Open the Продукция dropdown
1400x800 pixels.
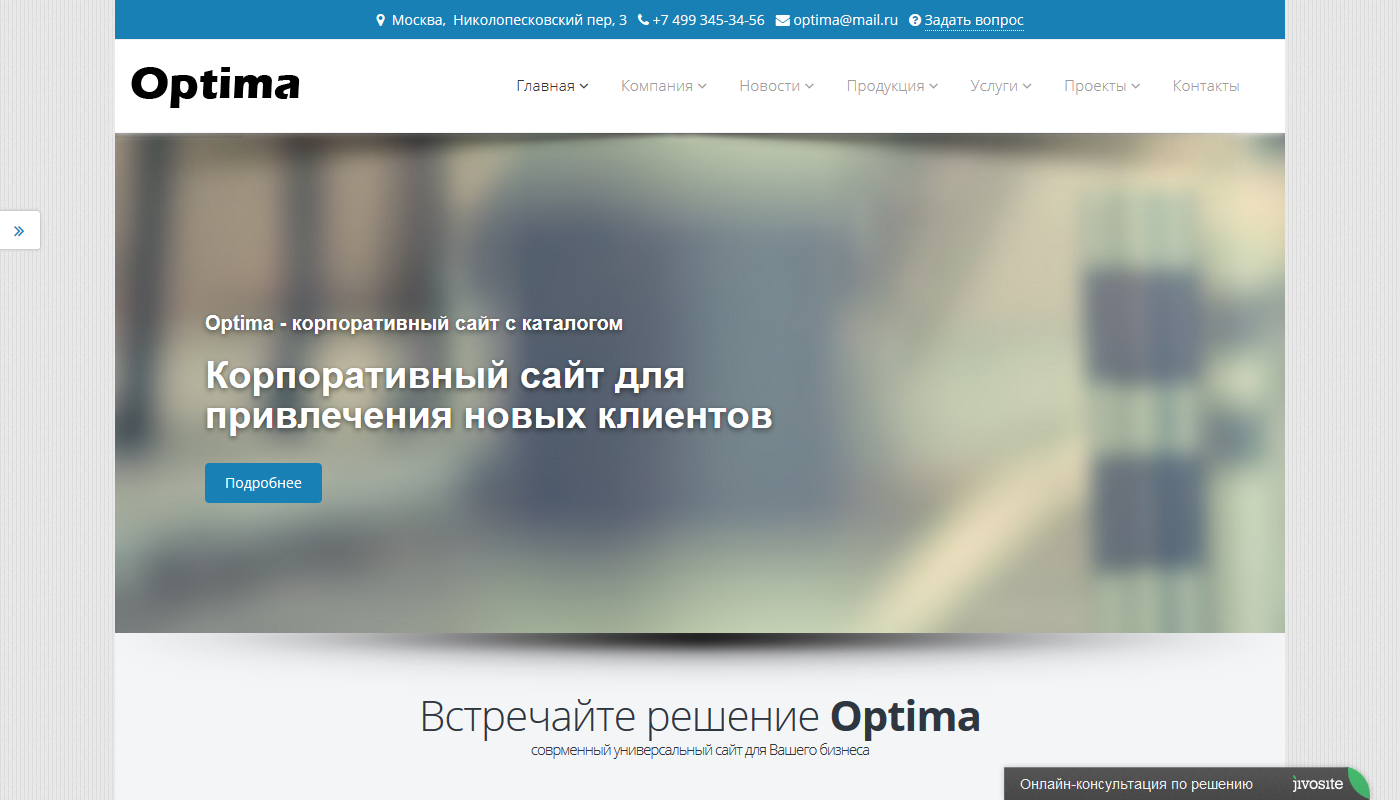(892, 86)
